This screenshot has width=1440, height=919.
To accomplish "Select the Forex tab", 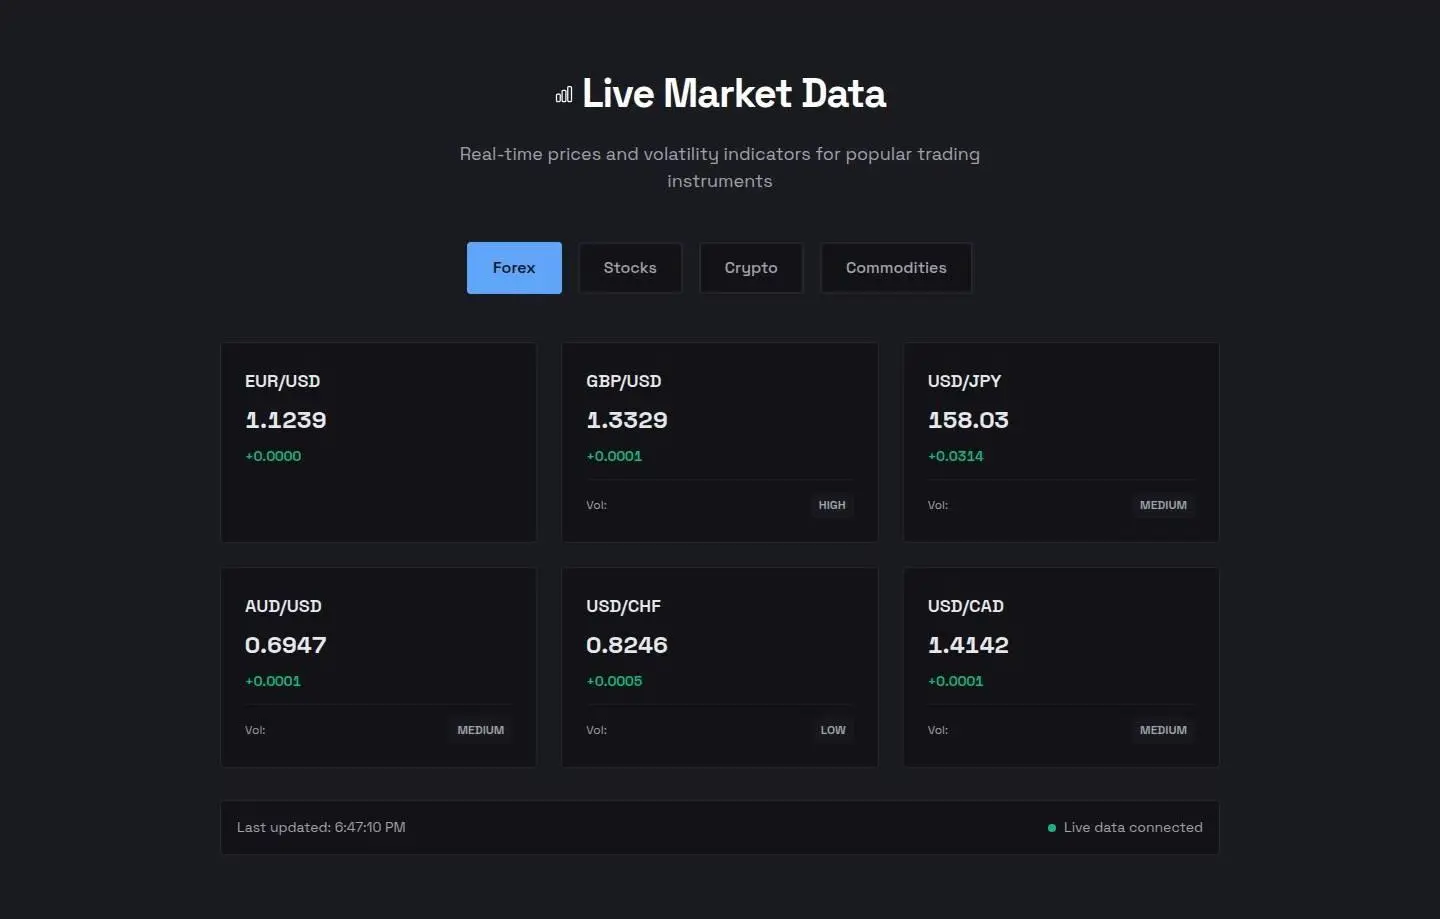I will tap(514, 268).
